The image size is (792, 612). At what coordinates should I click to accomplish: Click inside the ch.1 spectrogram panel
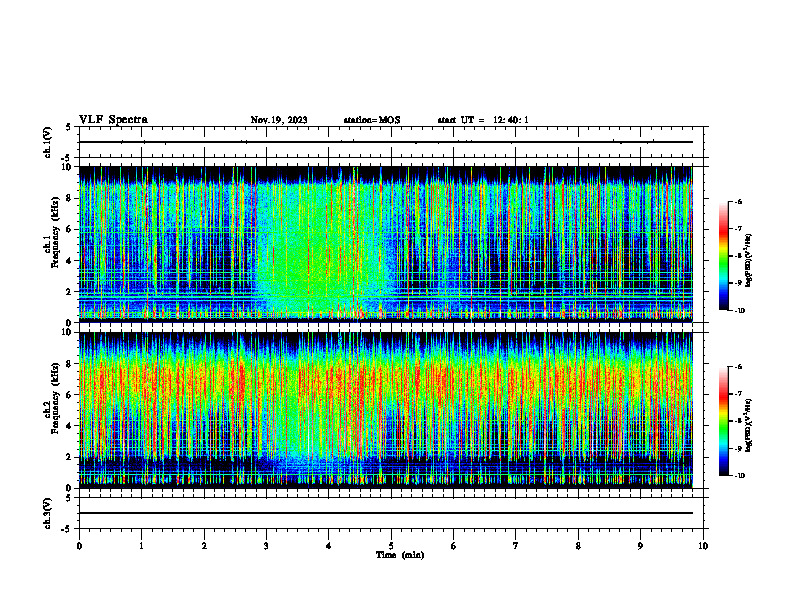[x=386, y=244]
